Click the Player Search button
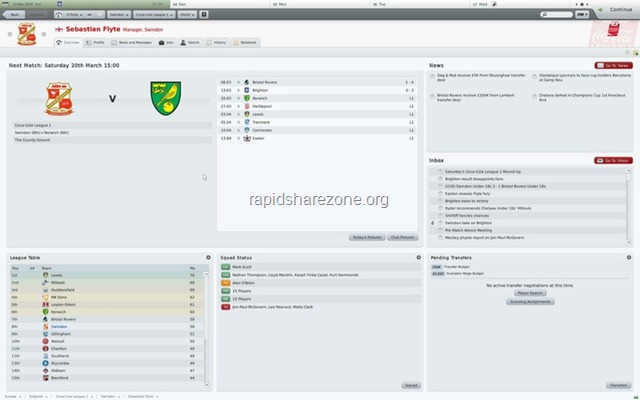The height and width of the screenshot is (400, 640). coord(530,293)
